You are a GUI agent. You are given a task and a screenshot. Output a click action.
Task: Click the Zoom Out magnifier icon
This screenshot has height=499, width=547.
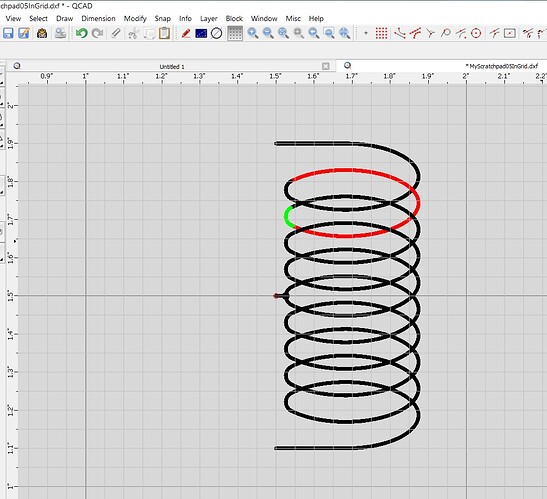pyautogui.click(x=268, y=33)
